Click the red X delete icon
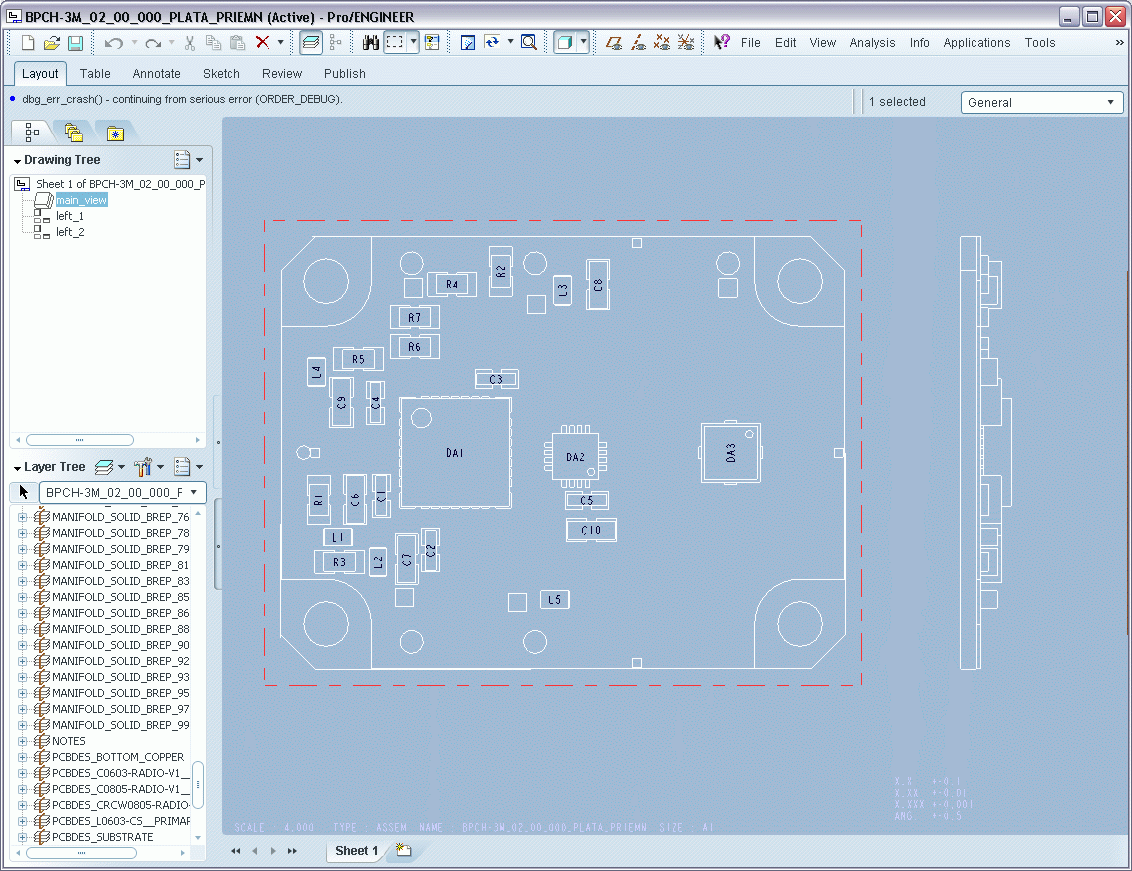The width and height of the screenshot is (1132, 871). pyautogui.click(x=262, y=43)
